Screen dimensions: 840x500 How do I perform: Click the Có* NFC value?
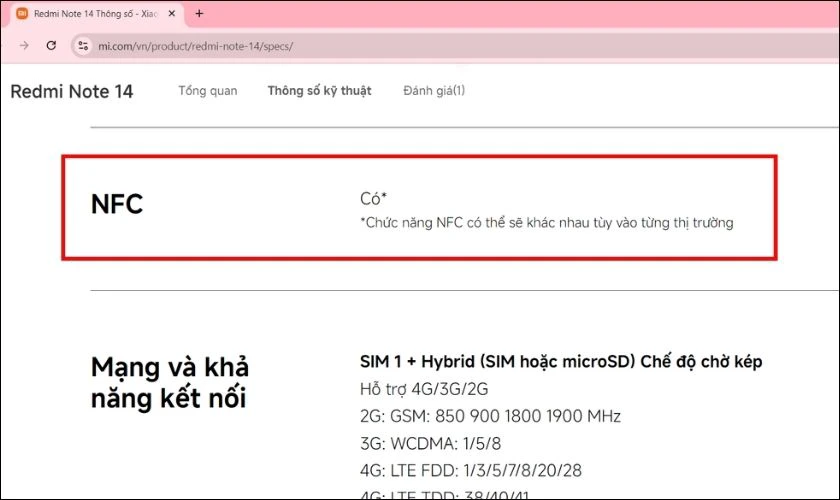tap(373, 199)
